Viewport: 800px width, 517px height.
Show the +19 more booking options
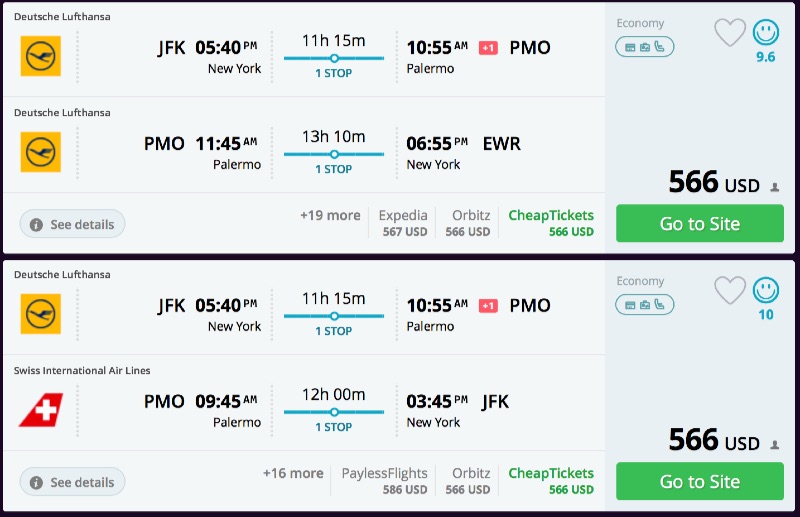click(330, 215)
